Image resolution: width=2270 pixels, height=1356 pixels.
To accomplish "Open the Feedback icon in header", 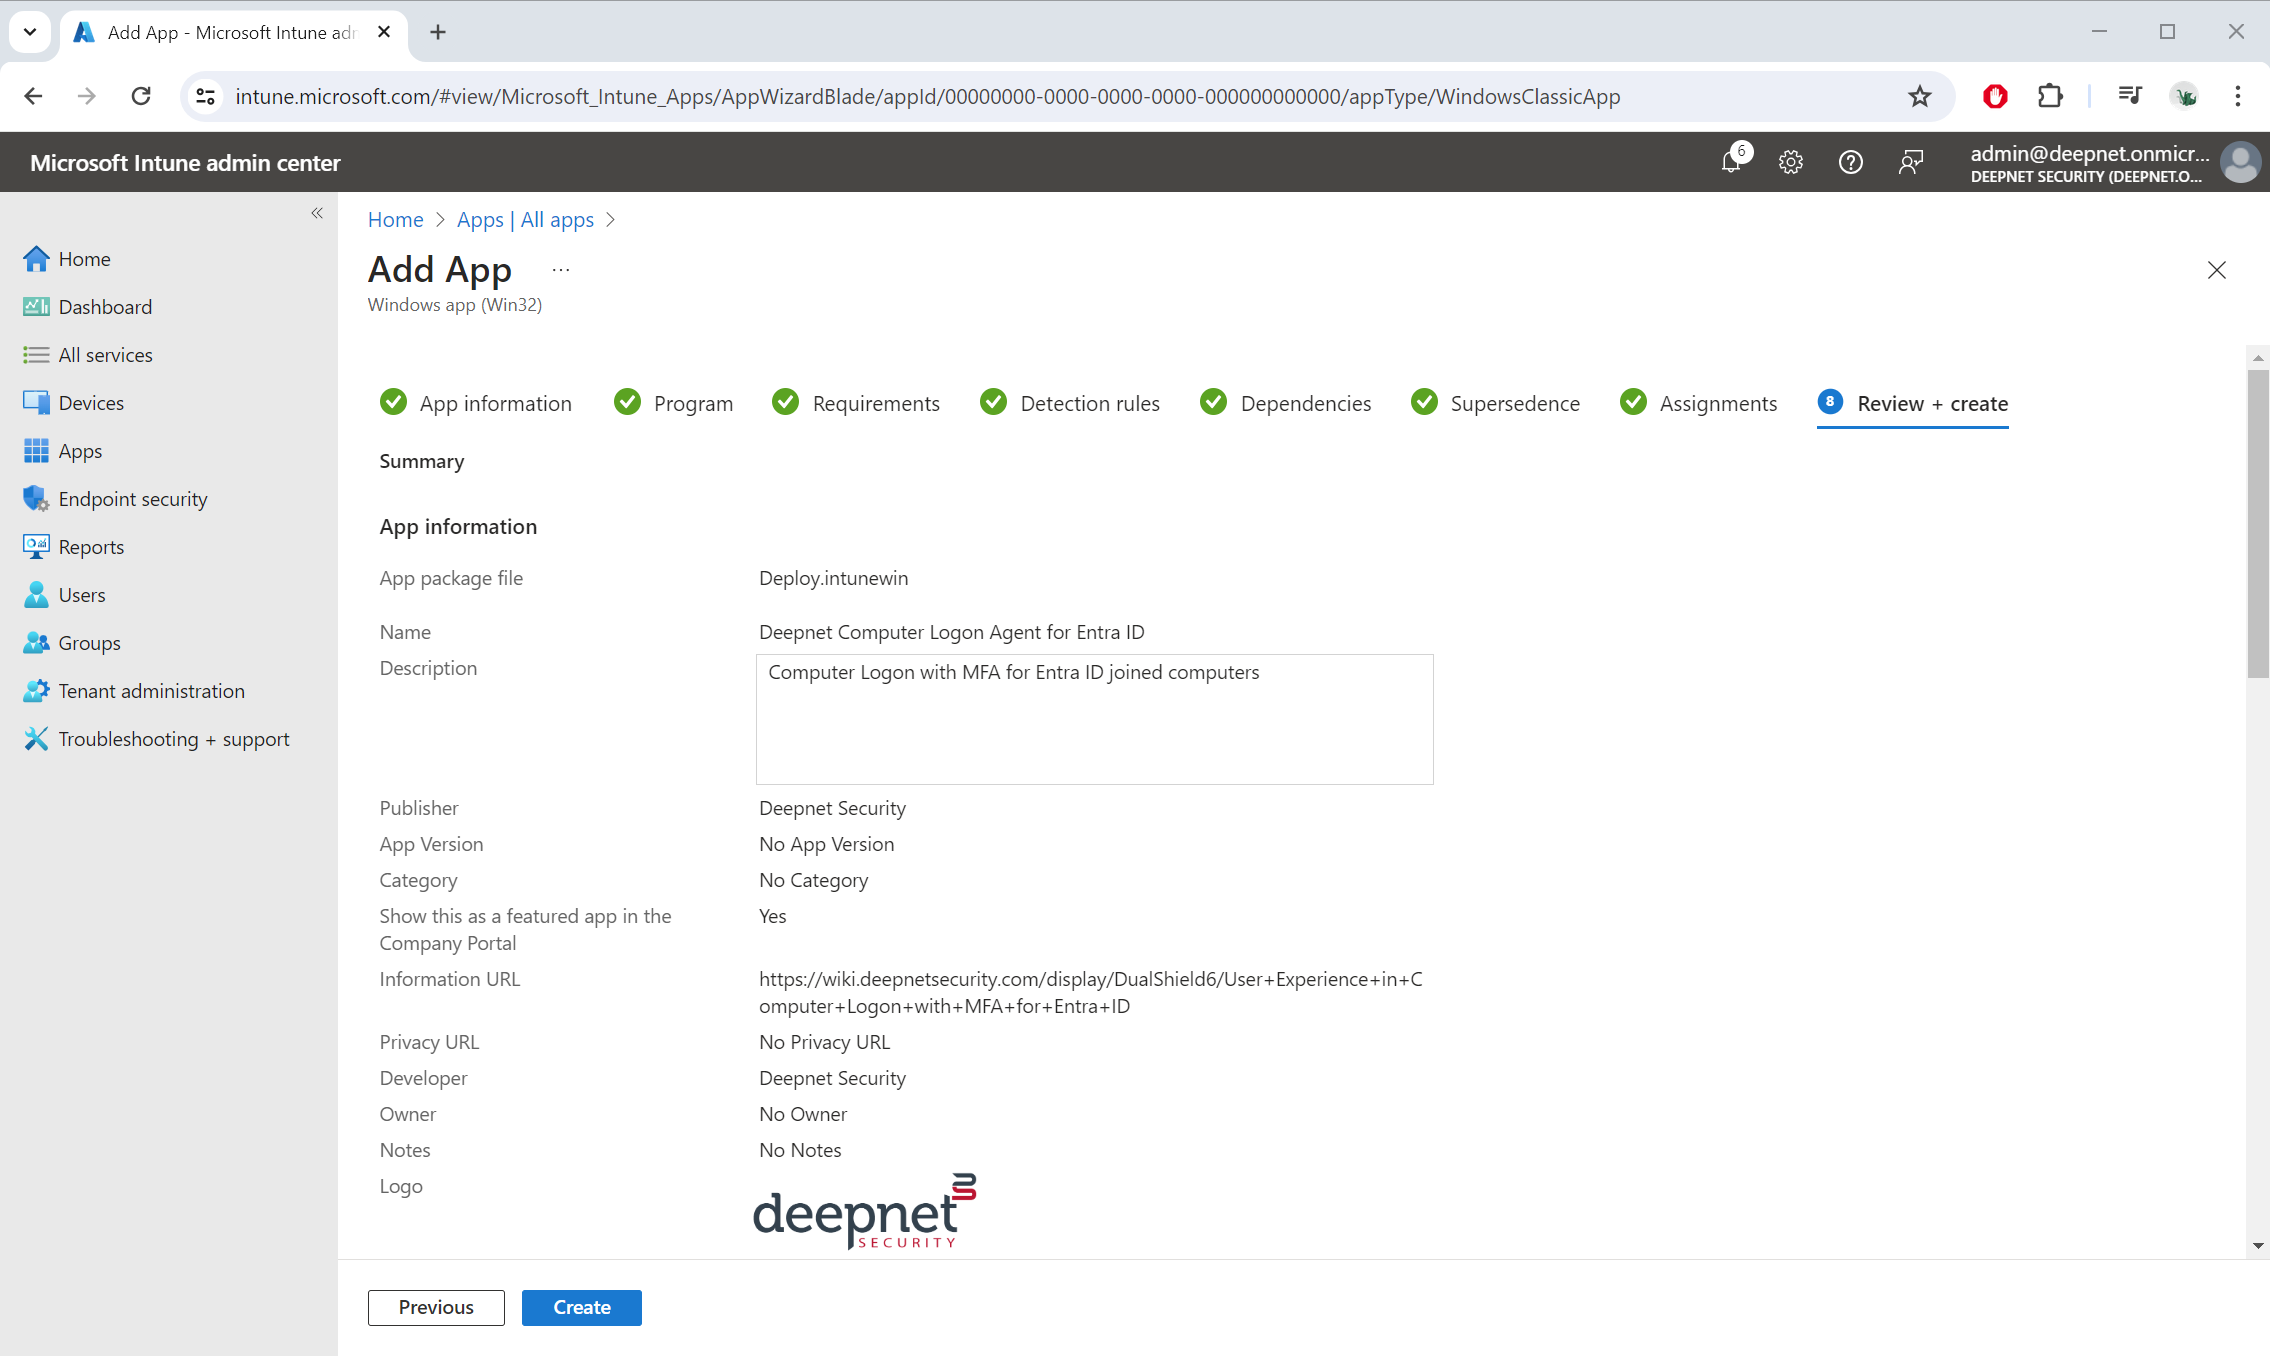I will pyautogui.click(x=1910, y=162).
